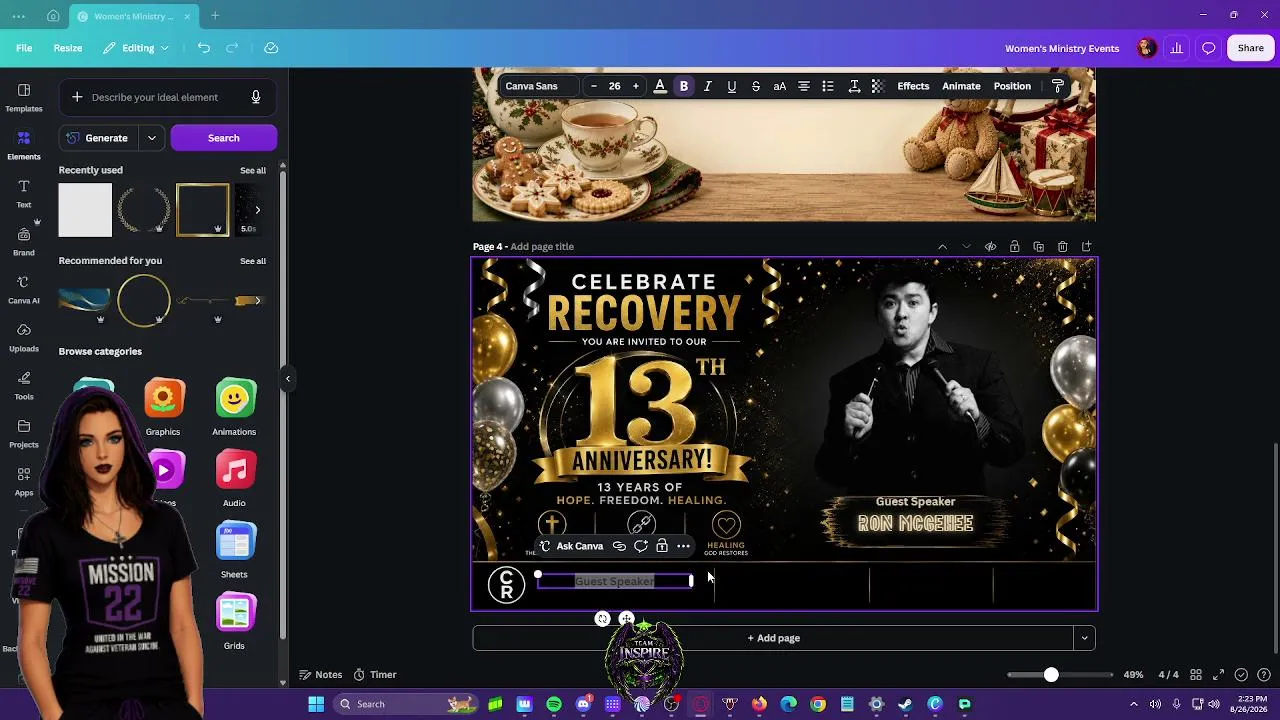This screenshot has width=1280, height=720.
Task: Toggle italic formatting
Action: pyautogui.click(x=708, y=86)
